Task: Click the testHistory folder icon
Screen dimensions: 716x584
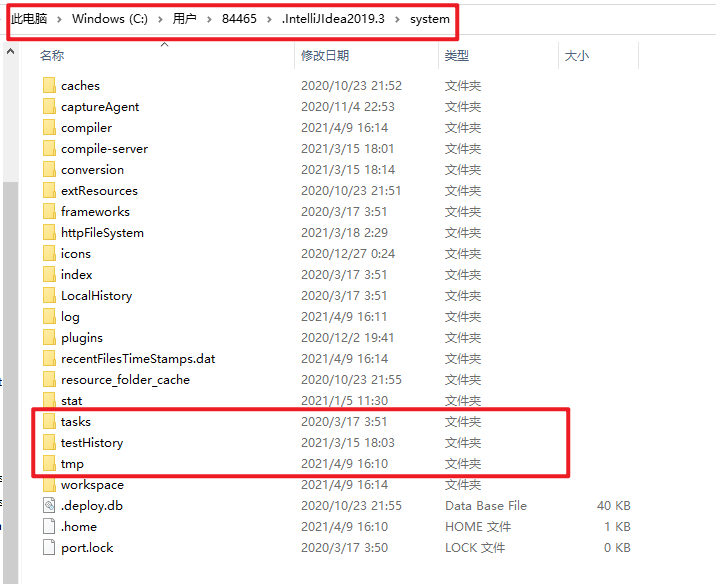Action: [x=49, y=442]
